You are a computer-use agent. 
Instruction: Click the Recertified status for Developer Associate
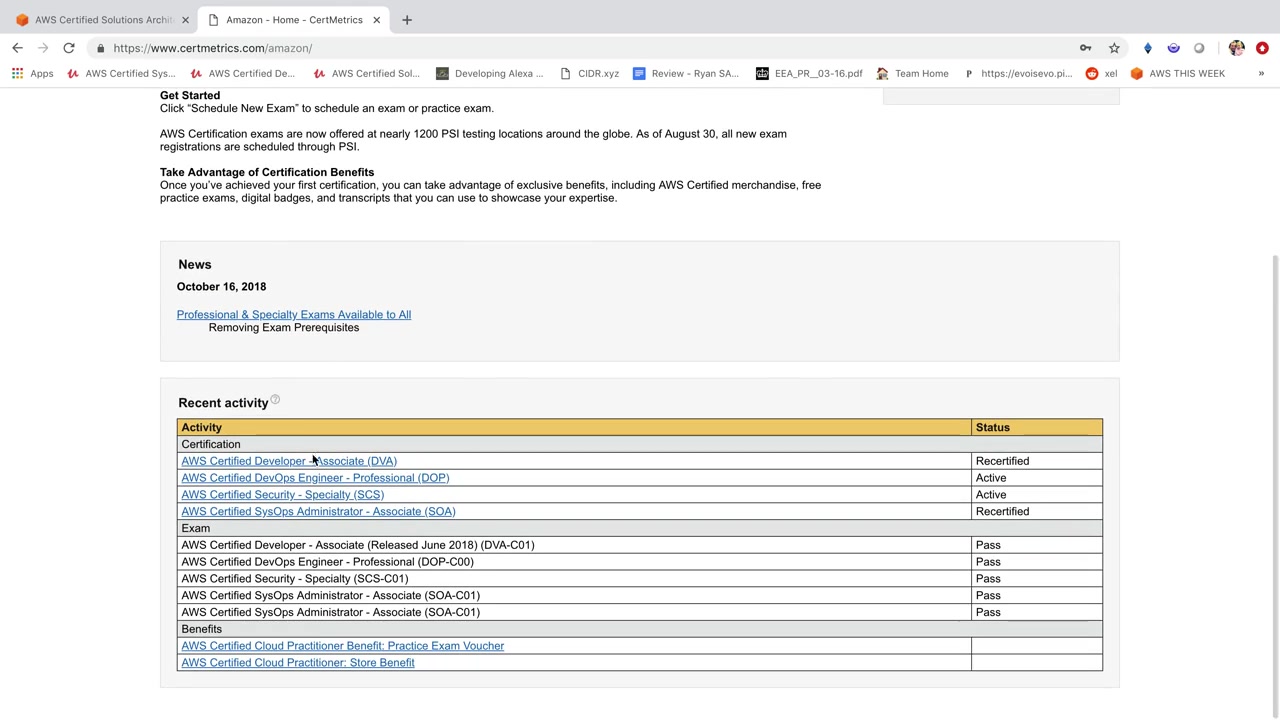tap(1002, 461)
